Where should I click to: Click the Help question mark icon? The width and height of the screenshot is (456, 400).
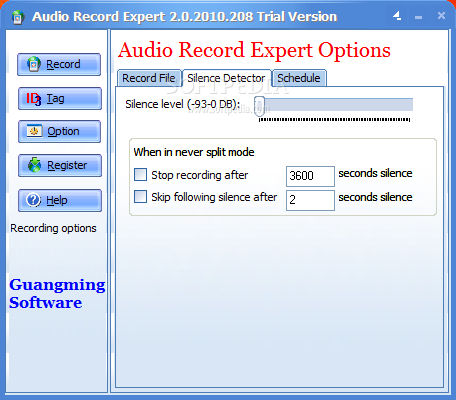click(34, 200)
